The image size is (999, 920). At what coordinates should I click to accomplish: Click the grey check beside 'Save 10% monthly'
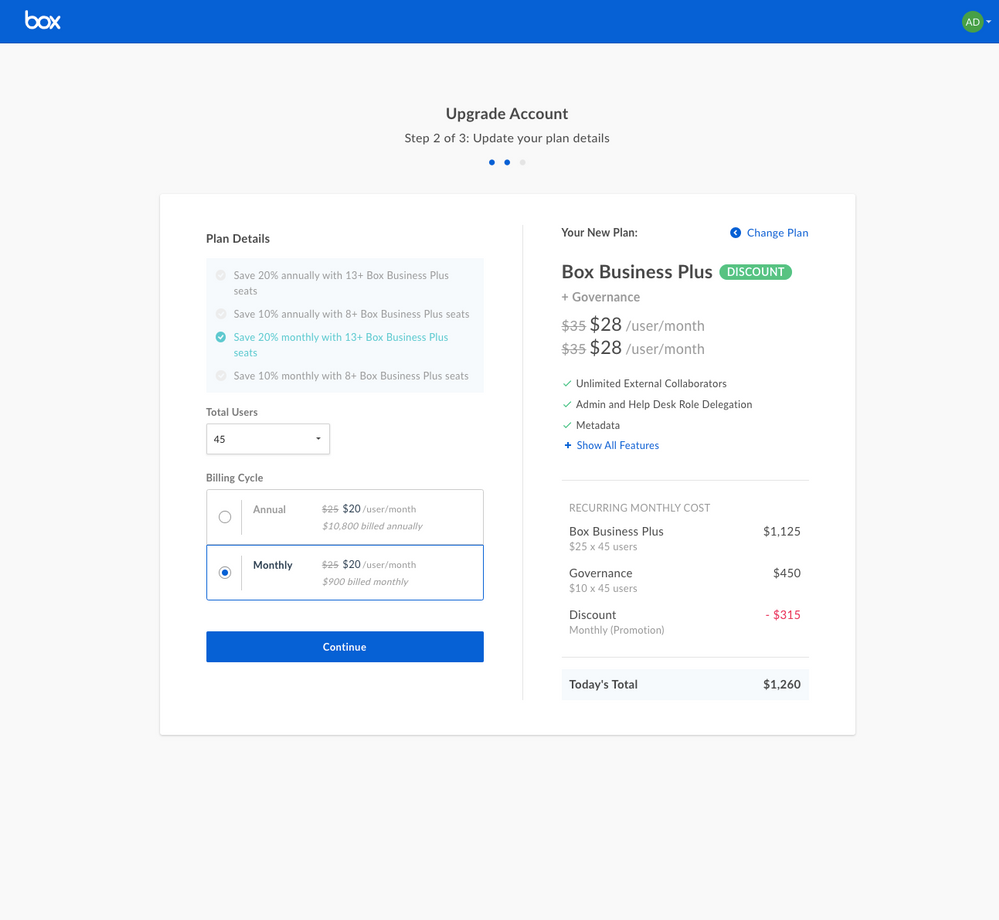tap(221, 376)
